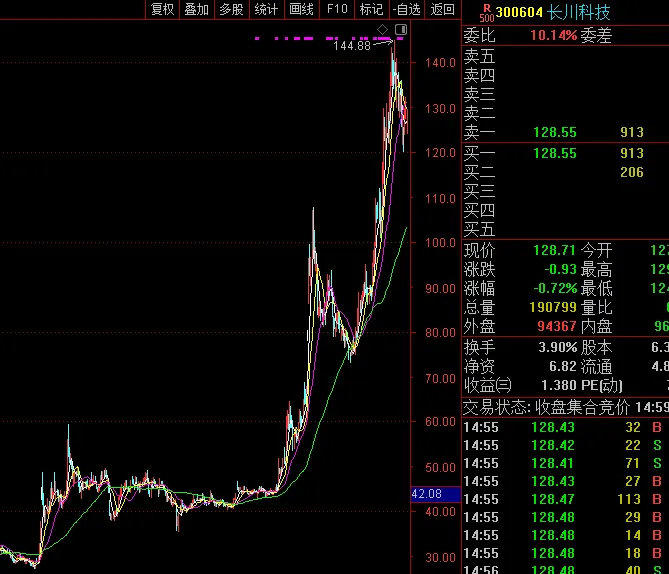
Task: Click the 140.0 price axis label
Action: point(440,63)
